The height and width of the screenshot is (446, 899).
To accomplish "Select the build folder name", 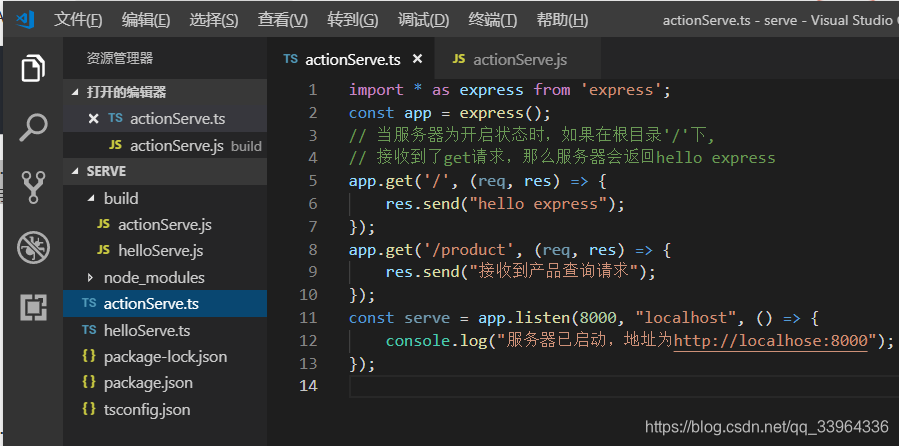I will pos(121,198).
